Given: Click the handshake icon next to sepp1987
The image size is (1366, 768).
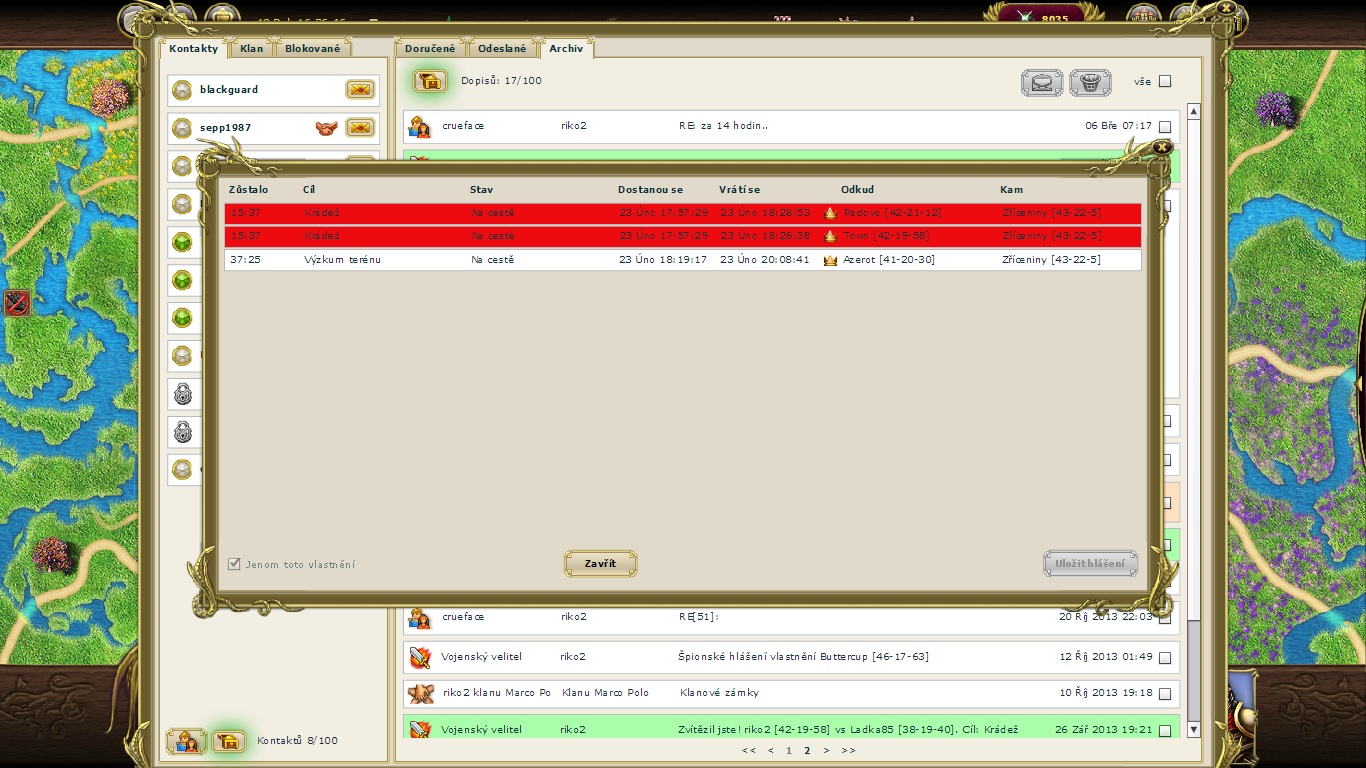Looking at the screenshot, I should 326,128.
